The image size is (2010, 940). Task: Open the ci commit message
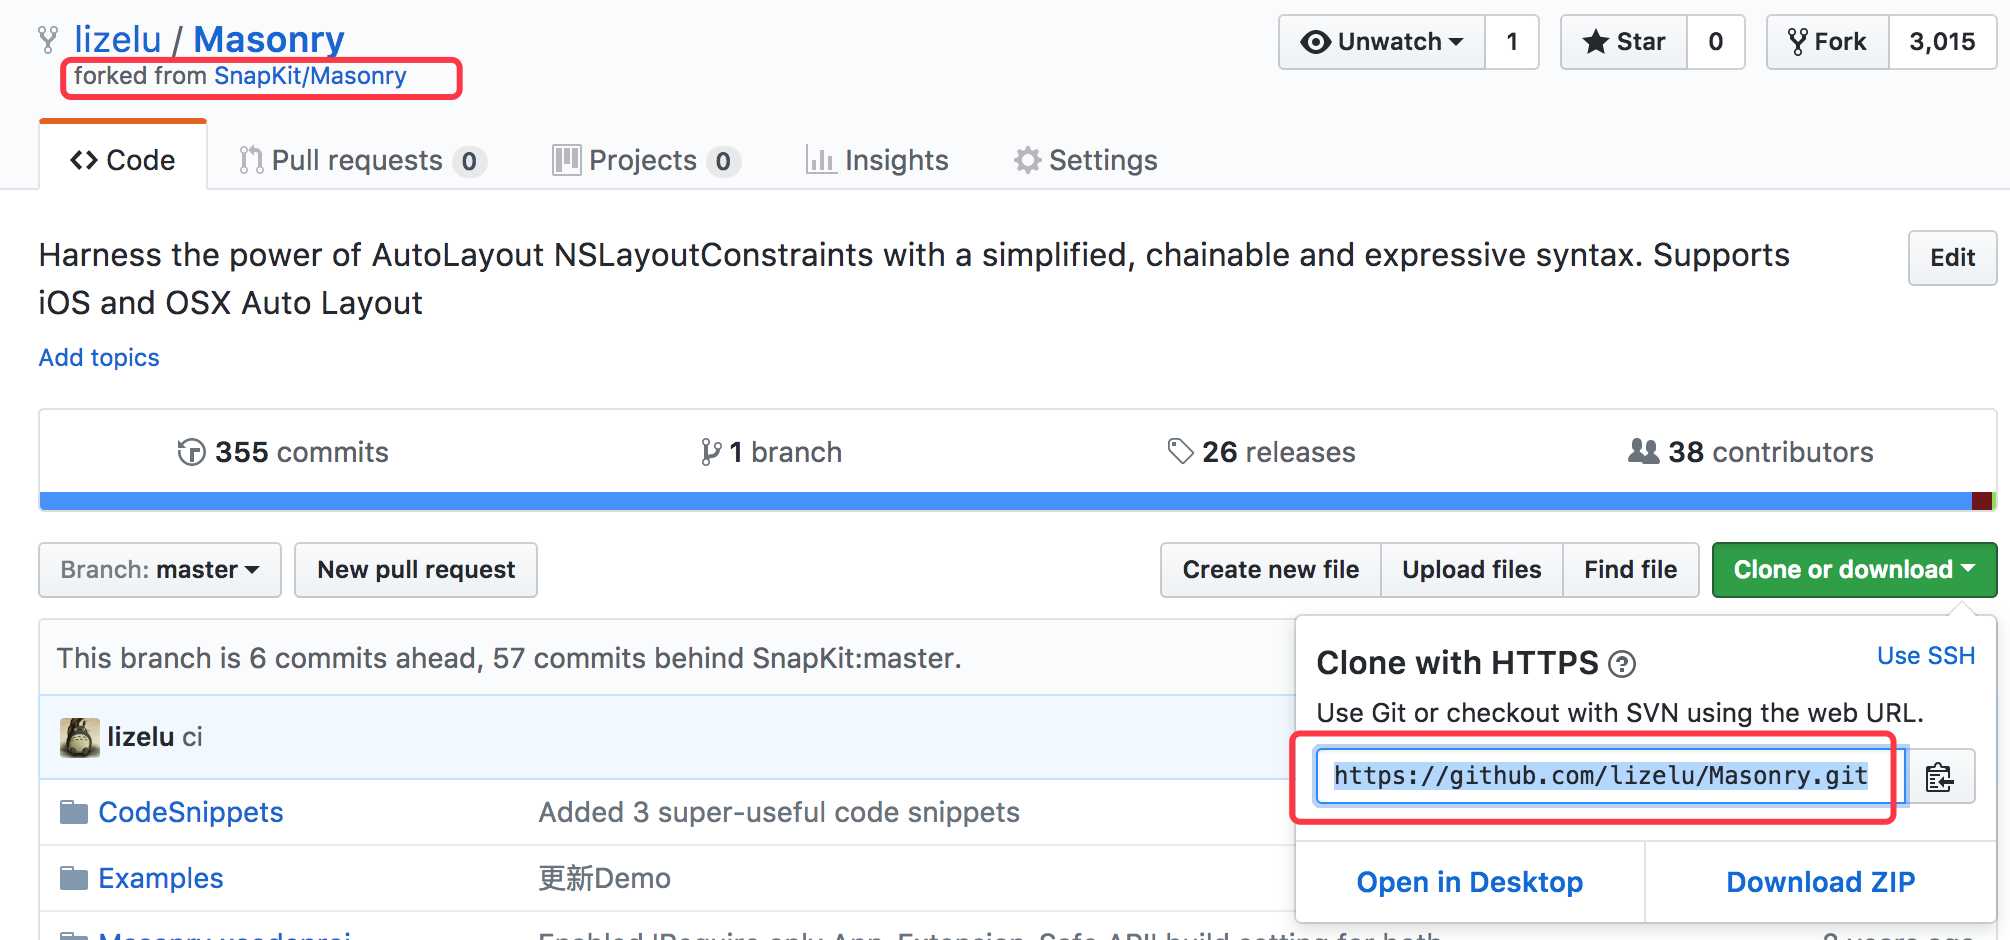pos(192,737)
